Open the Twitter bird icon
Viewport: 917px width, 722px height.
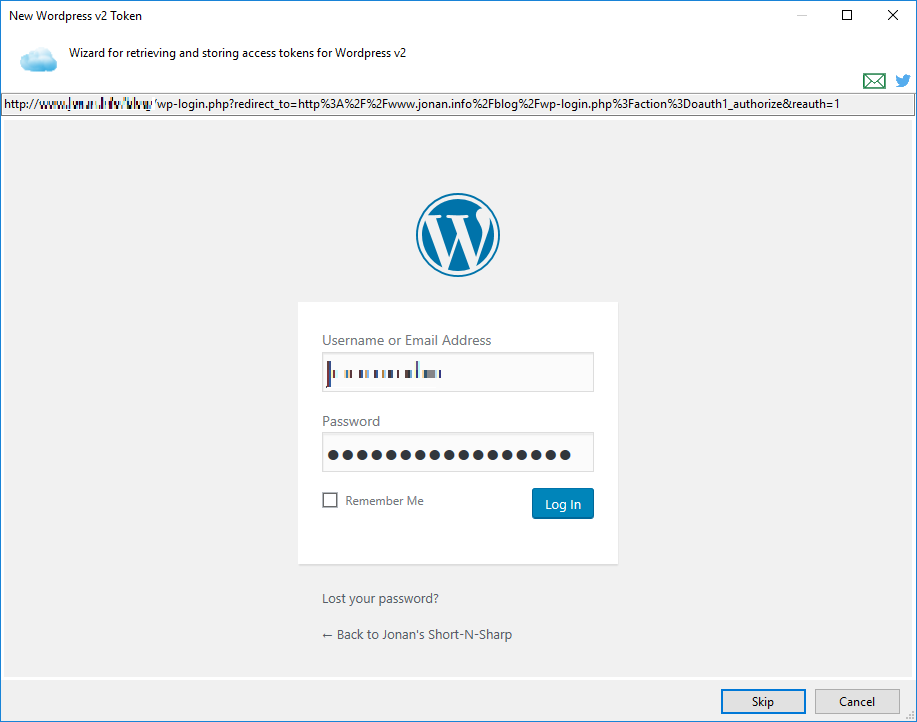[x=903, y=81]
